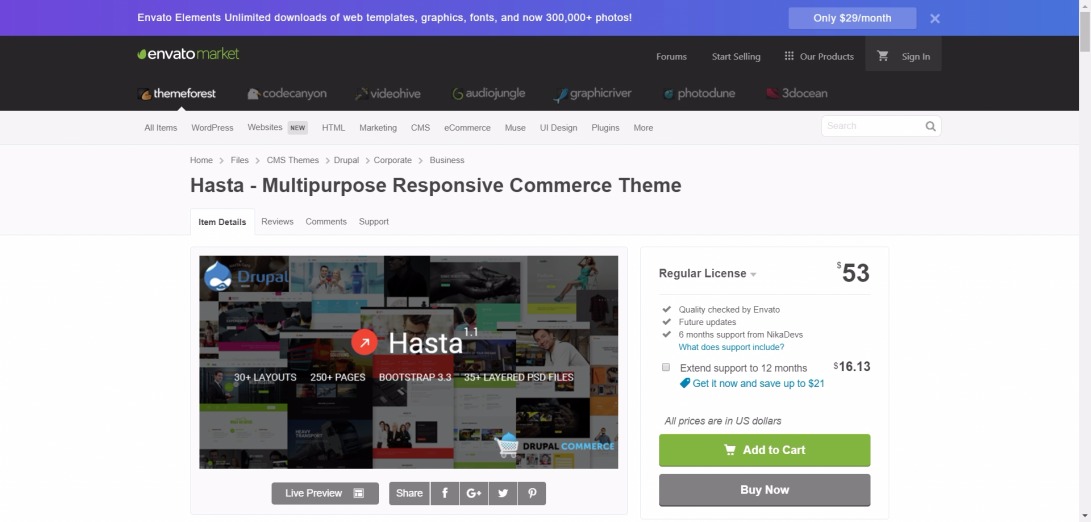This screenshot has height=522, width=1091.
Task: Share on Twitter icon
Action: 503,493
